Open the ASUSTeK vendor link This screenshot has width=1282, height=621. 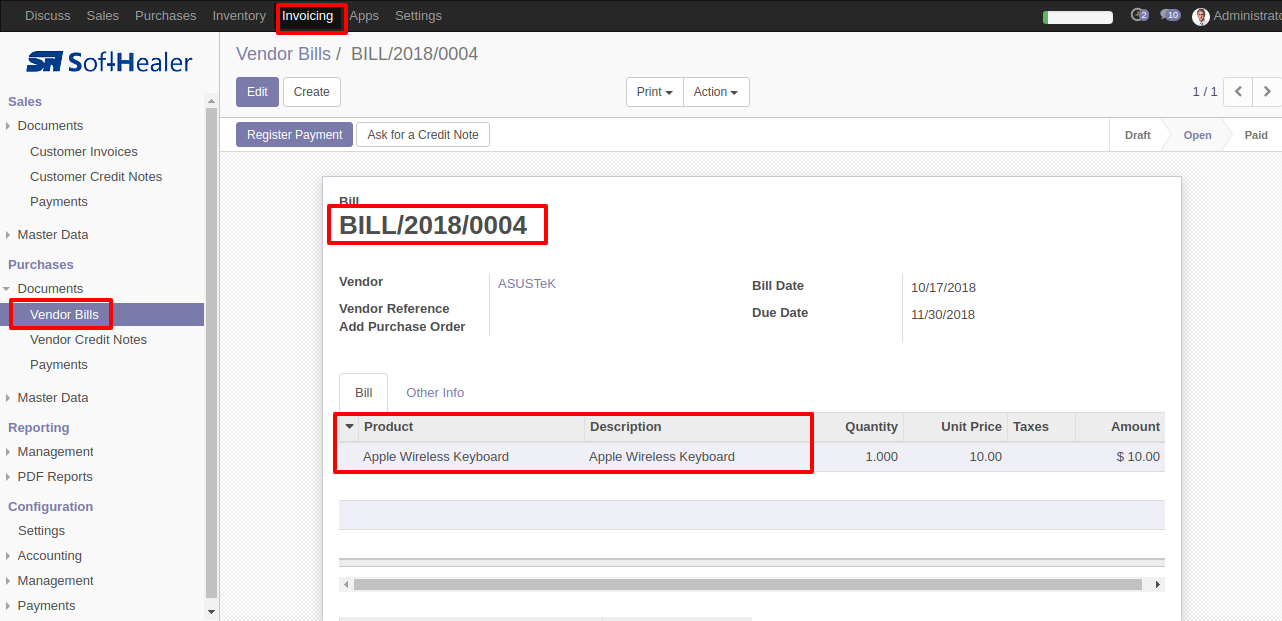pyautogui.click(x=527, y=284)
